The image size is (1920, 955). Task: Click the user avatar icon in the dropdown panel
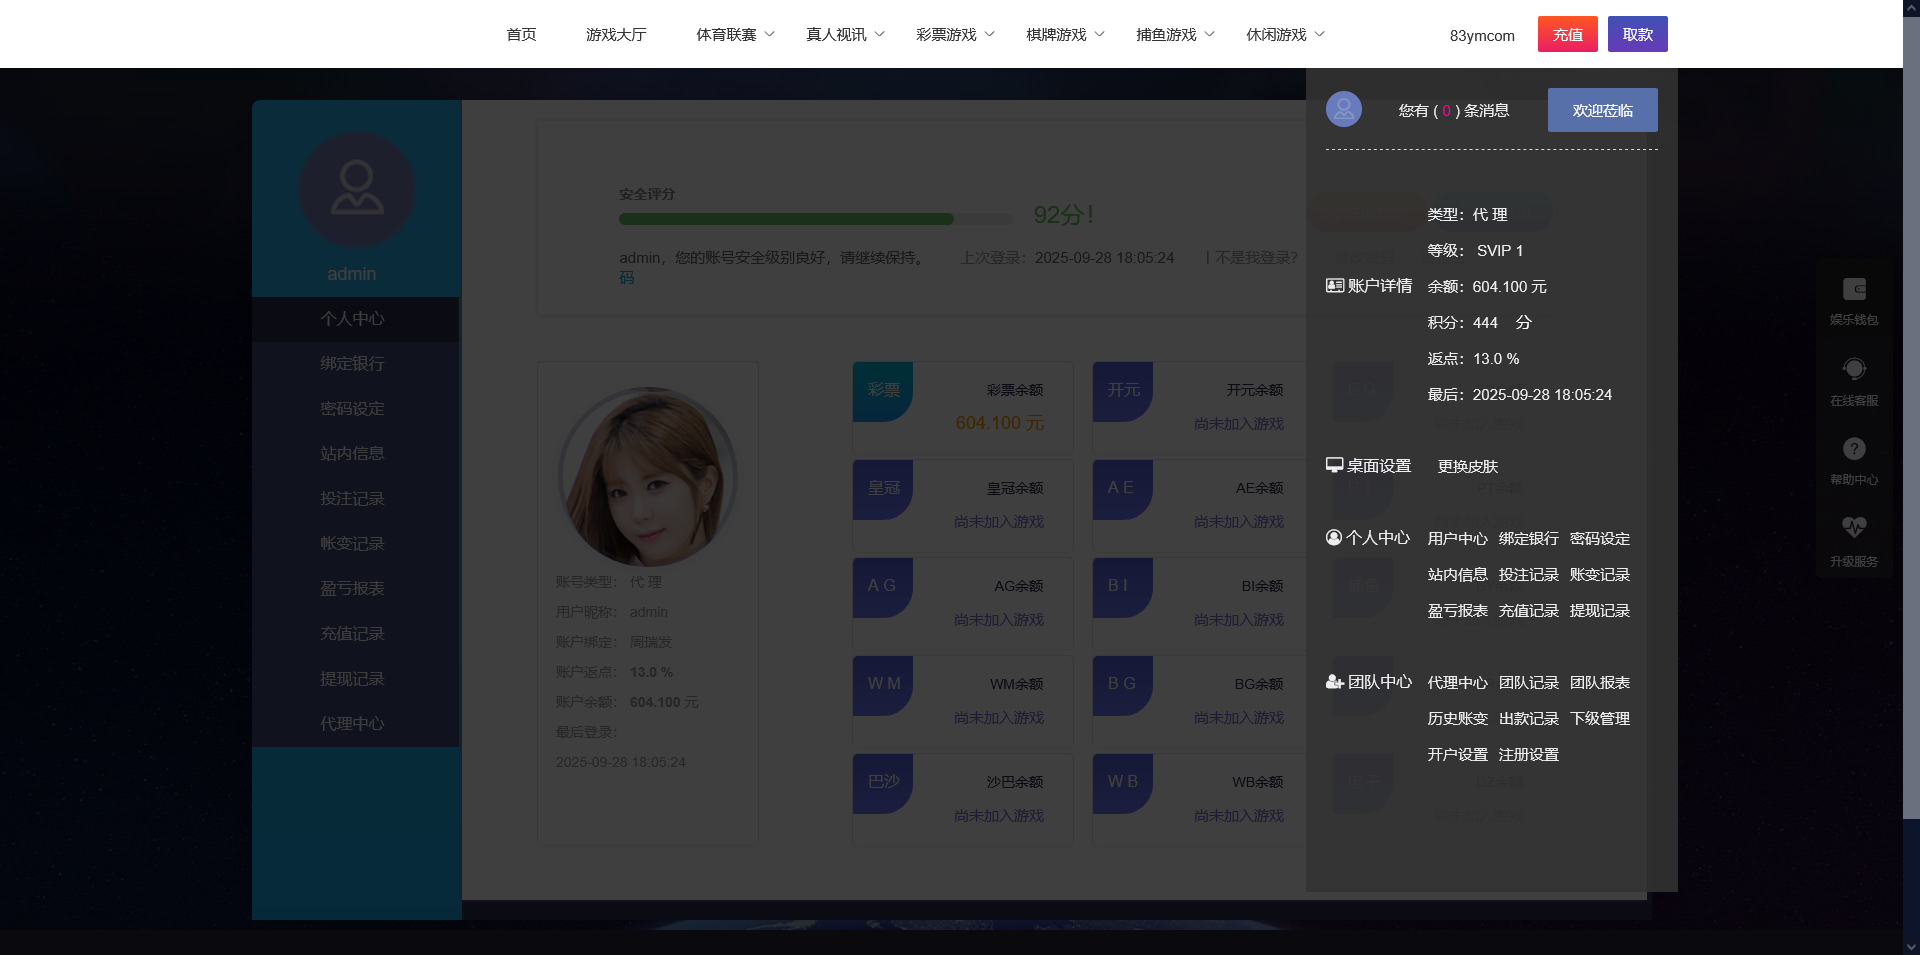(1343, 109)
